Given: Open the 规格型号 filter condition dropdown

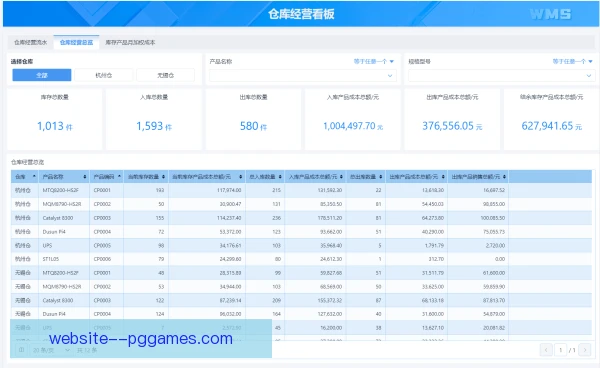Looking at the screenshot, I should (572, 61).
